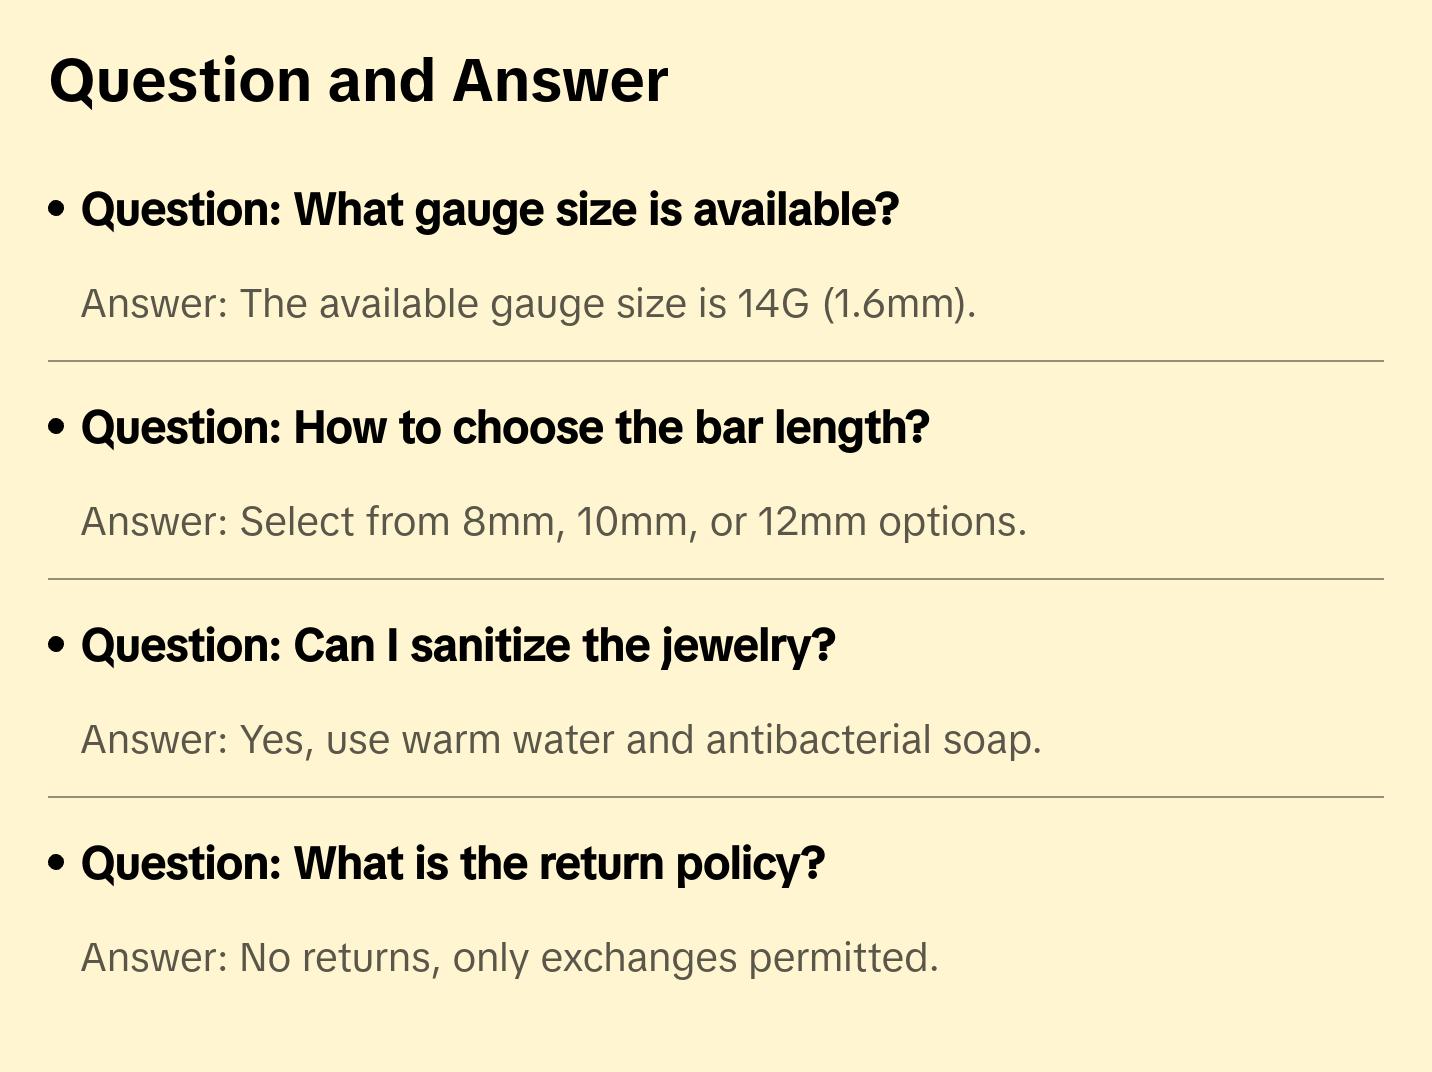Click the bullet beside the bar length question
The height and width of the screenshot is (1072, 1432).
point(57,427)
